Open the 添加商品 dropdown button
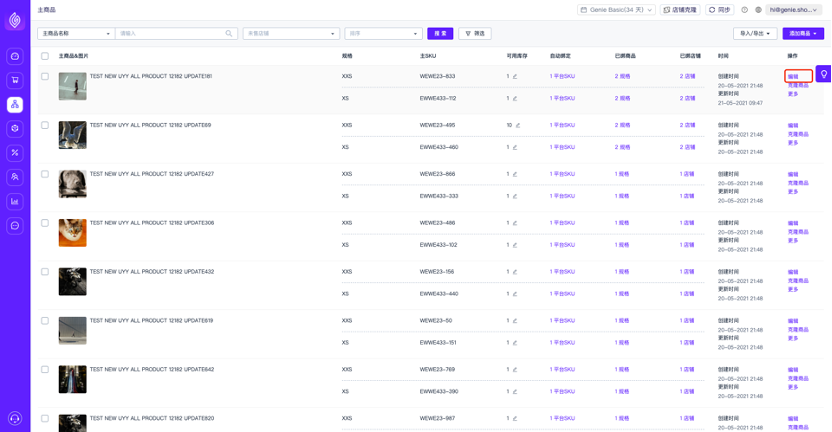 point(803,33)
